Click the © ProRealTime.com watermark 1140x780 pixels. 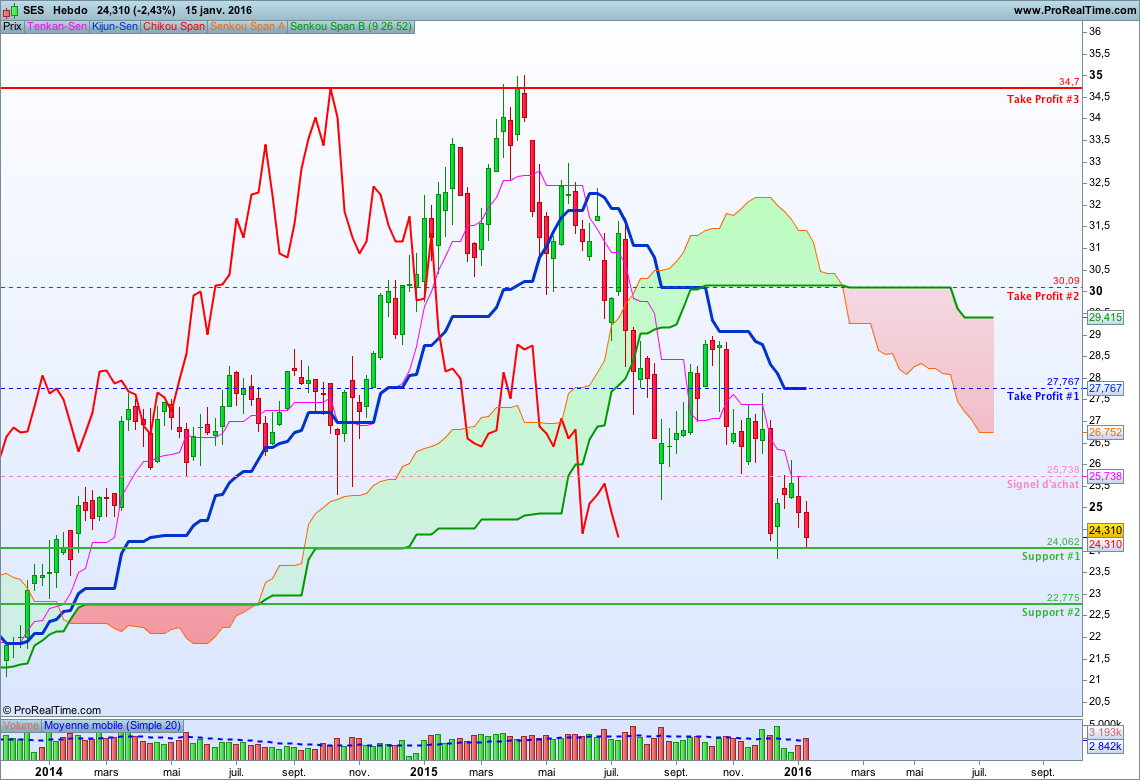click(x=52, y=710)
